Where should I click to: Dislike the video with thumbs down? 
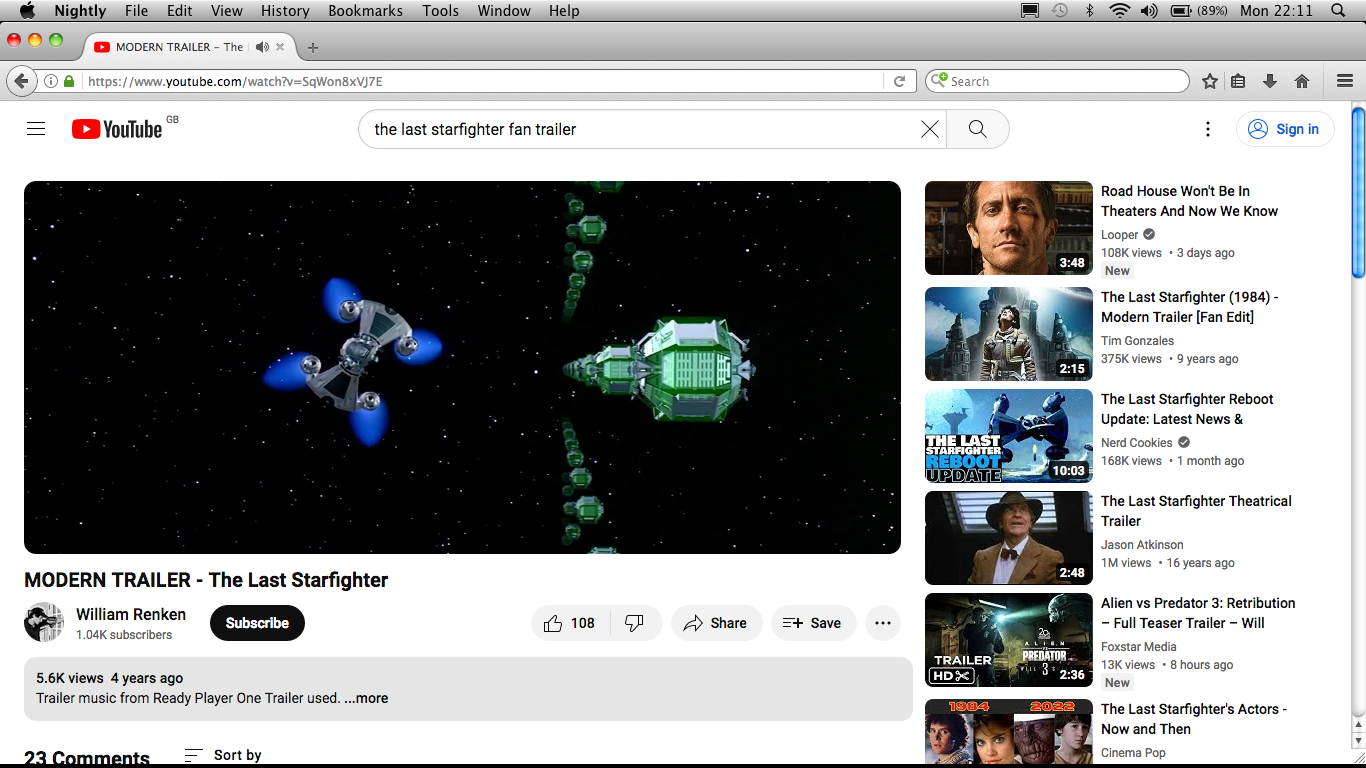click(635, 623)
